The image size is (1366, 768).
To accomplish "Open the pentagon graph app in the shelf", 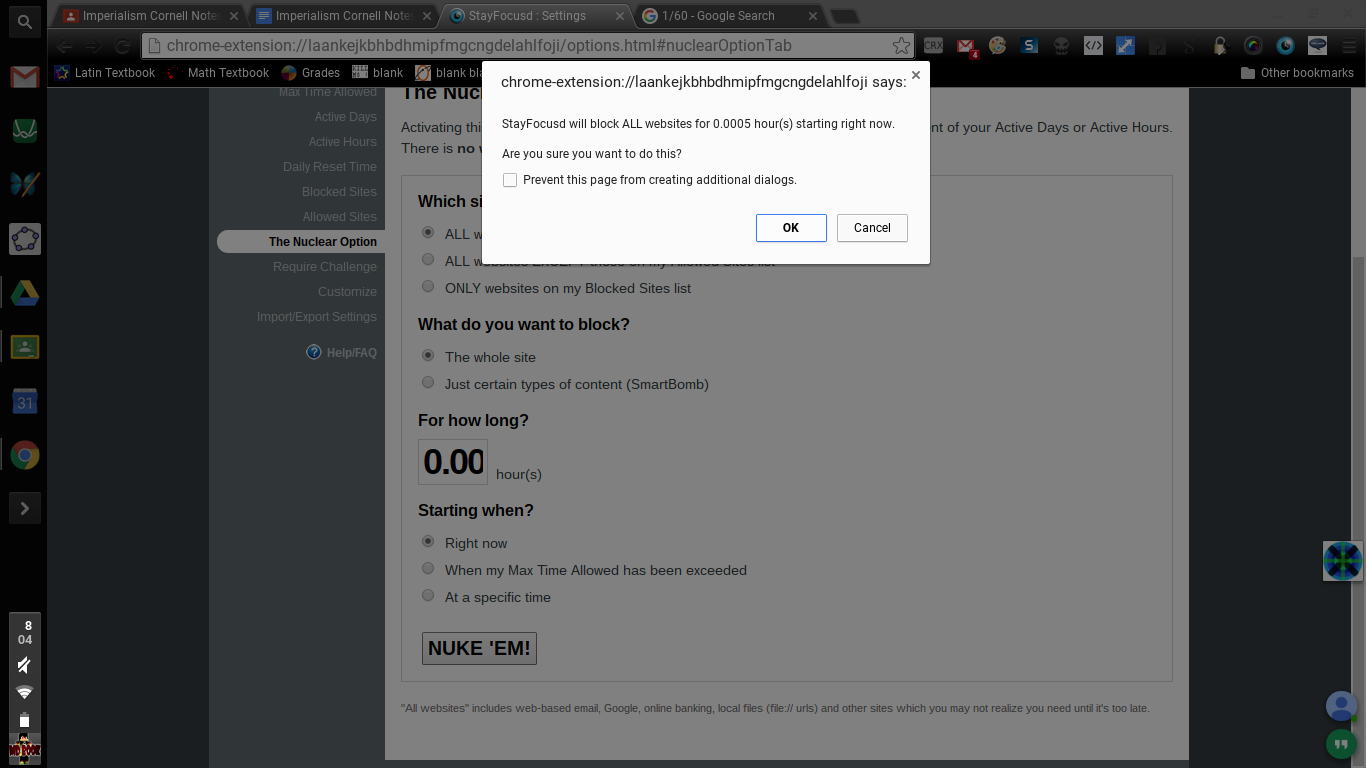I will pyautogui.click(x=24, y=238).
